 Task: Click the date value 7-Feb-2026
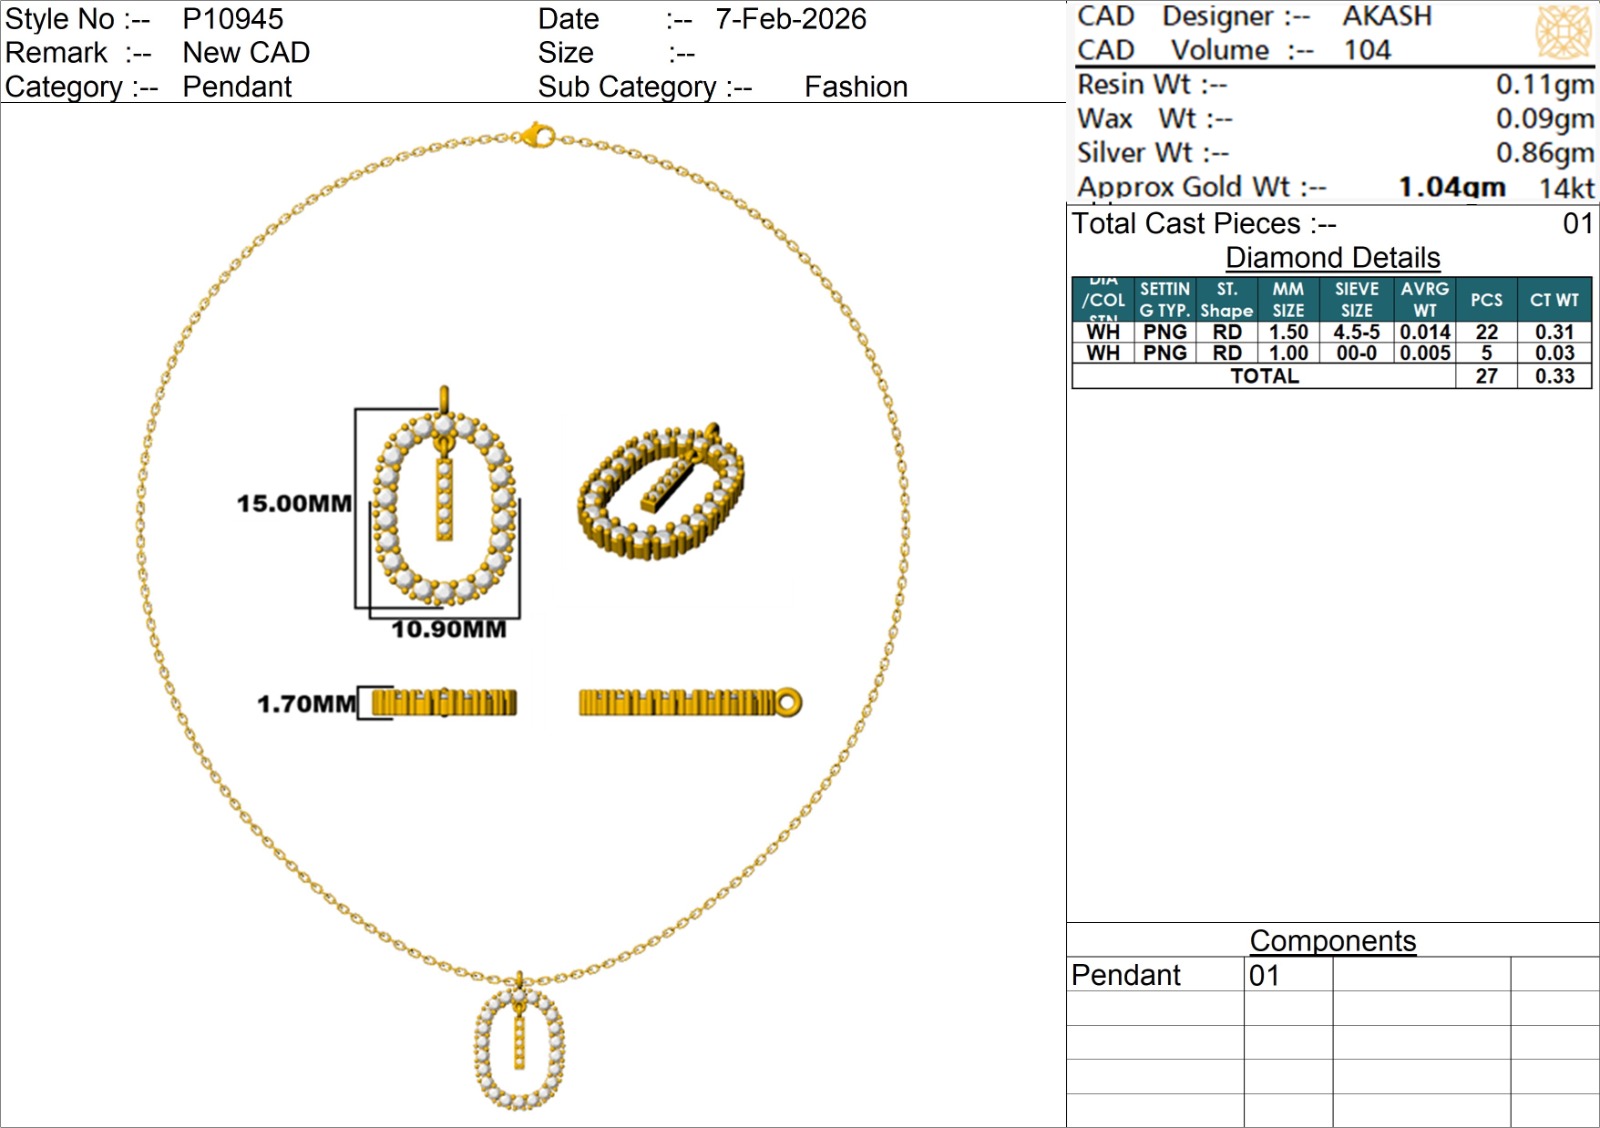[x=790, y=19]
